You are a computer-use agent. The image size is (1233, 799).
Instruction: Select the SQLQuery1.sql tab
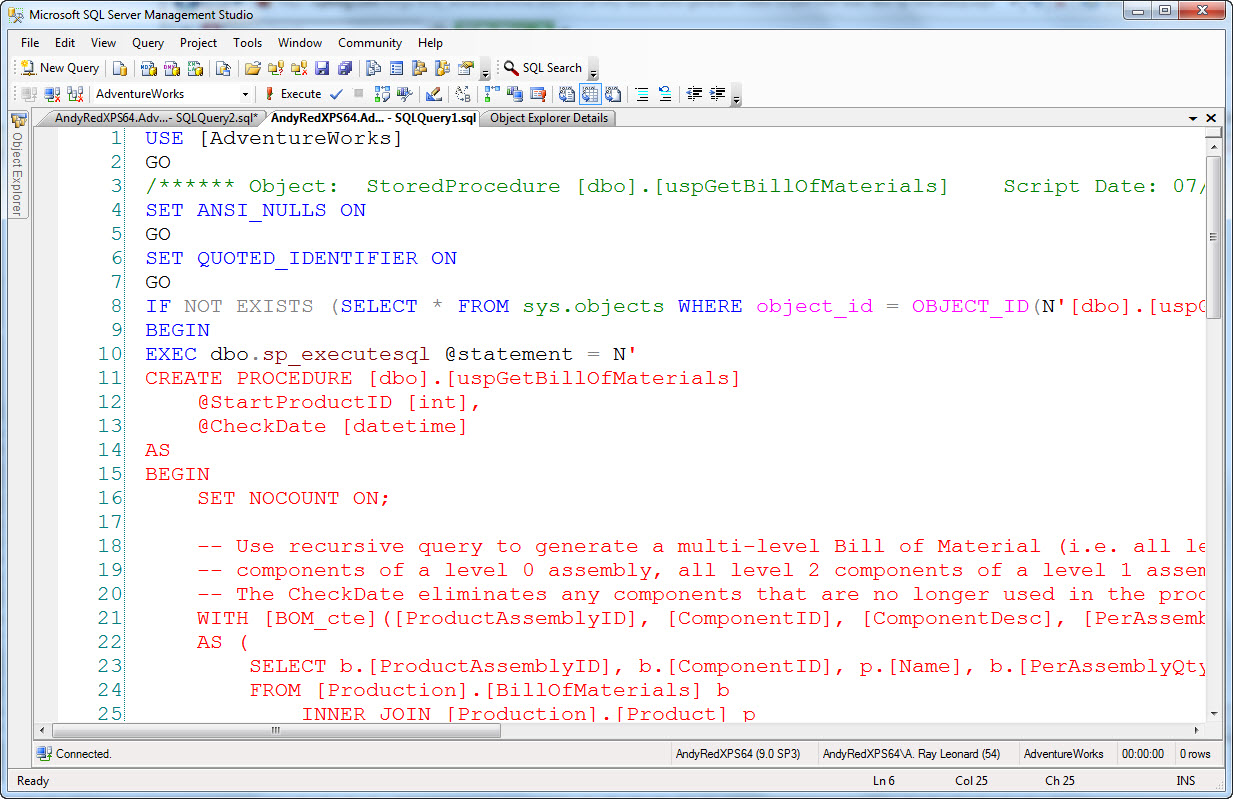[x=373, y=118]
